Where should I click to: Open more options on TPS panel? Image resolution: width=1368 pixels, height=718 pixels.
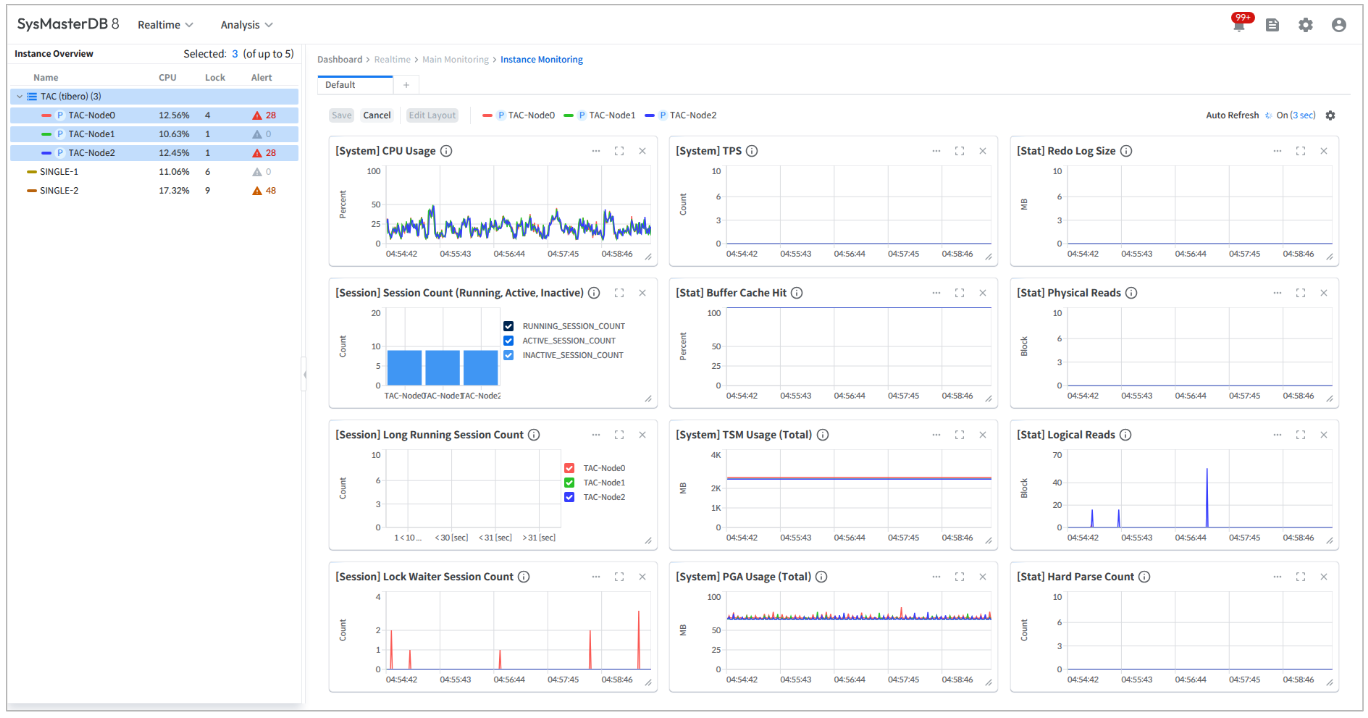click(x=937, y=151)
